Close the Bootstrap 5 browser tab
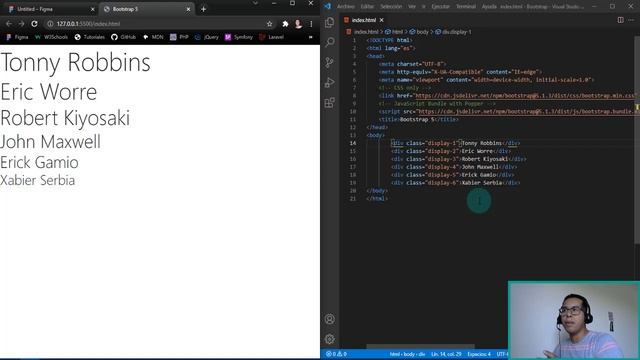 [x=188, y=9]
